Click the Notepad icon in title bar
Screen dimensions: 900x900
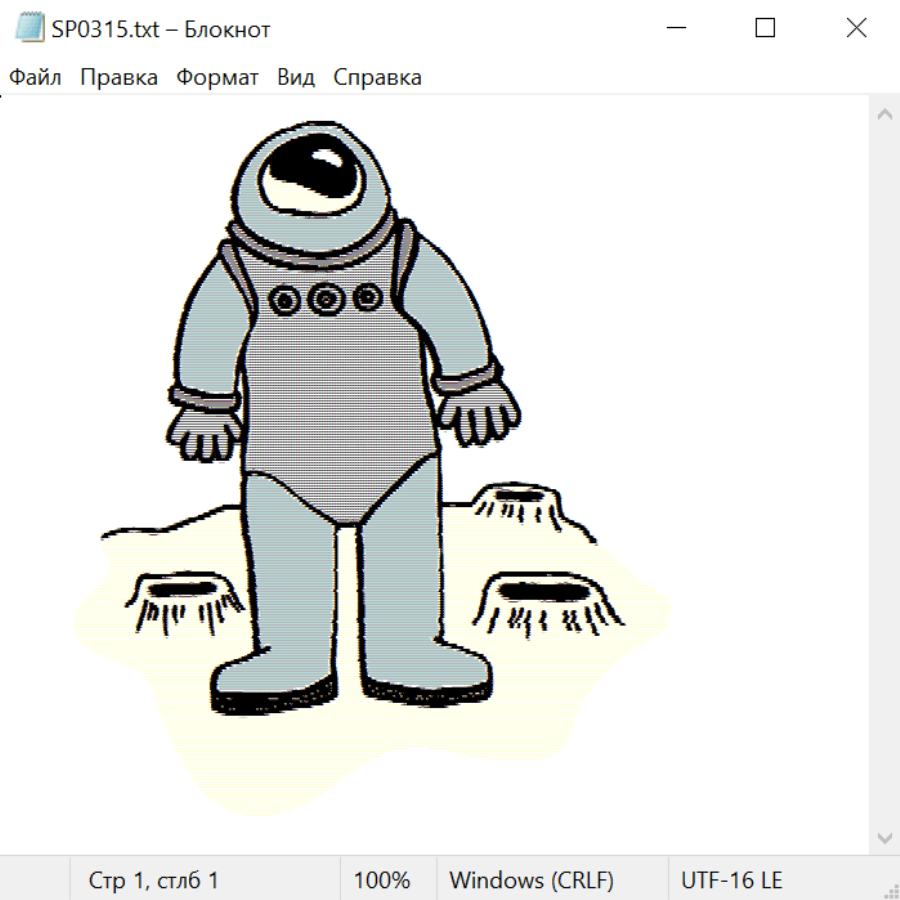30,29
